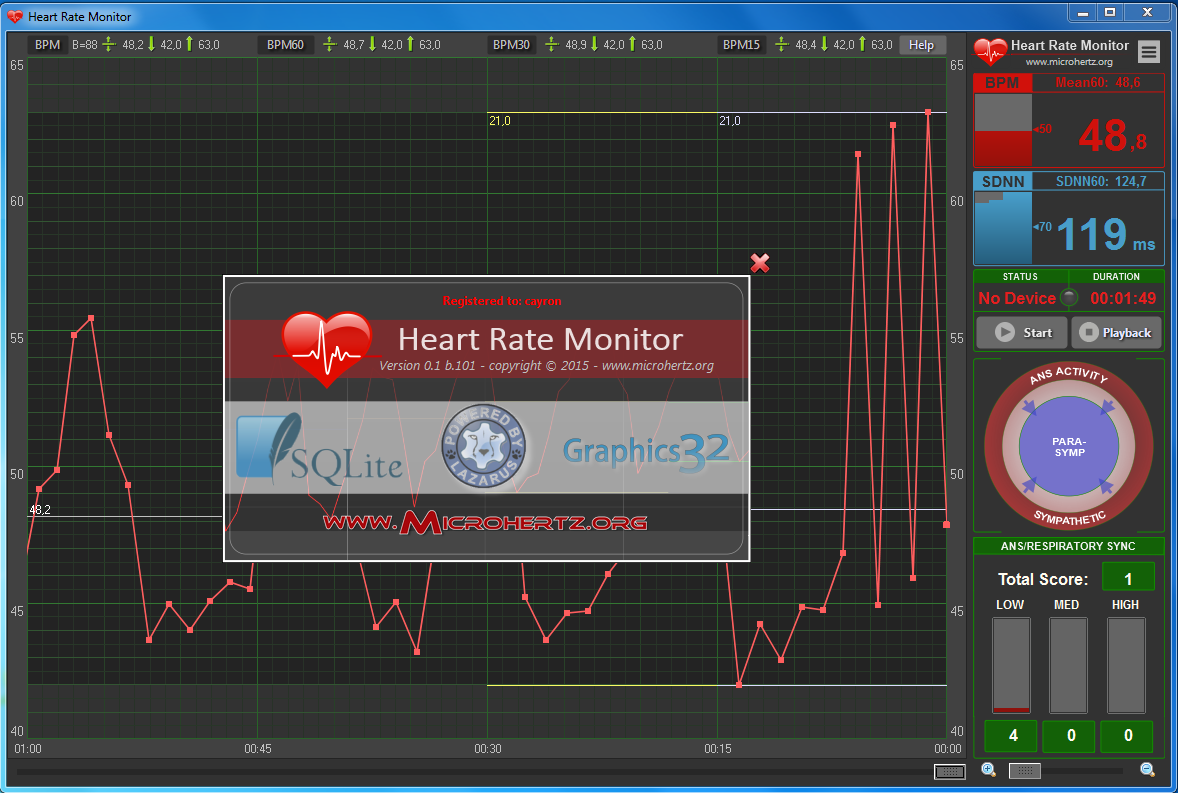This screenshot has width=1178, height=793.
Task: Click the SYMPATHETIC outer ring label
Action: click(1070, 517)
